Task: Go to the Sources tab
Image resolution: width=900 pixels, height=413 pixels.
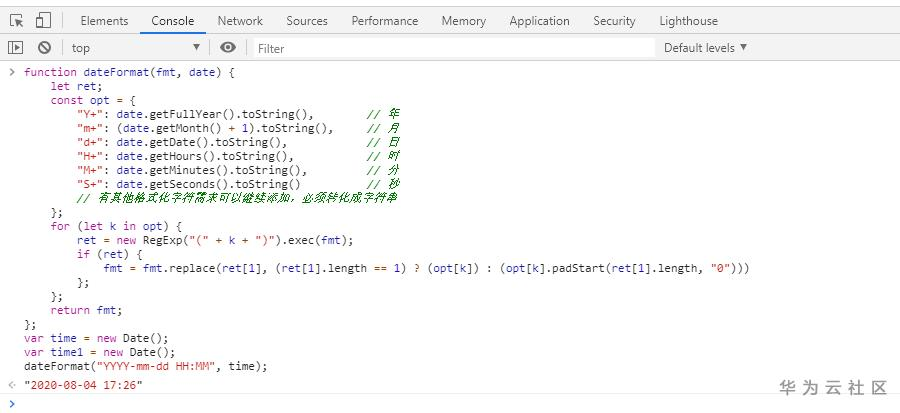Action: [306, 20]
